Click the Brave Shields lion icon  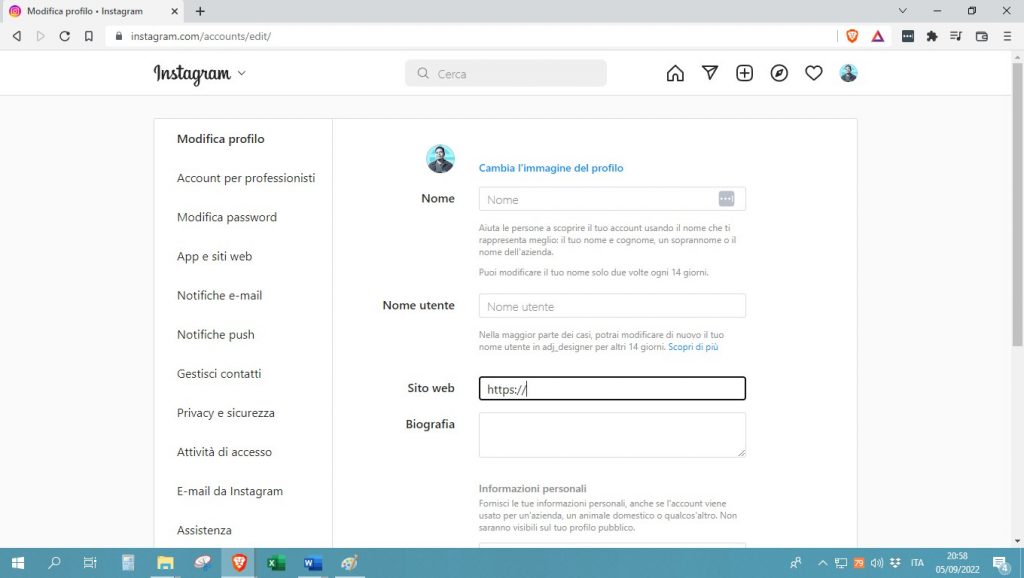852,36
